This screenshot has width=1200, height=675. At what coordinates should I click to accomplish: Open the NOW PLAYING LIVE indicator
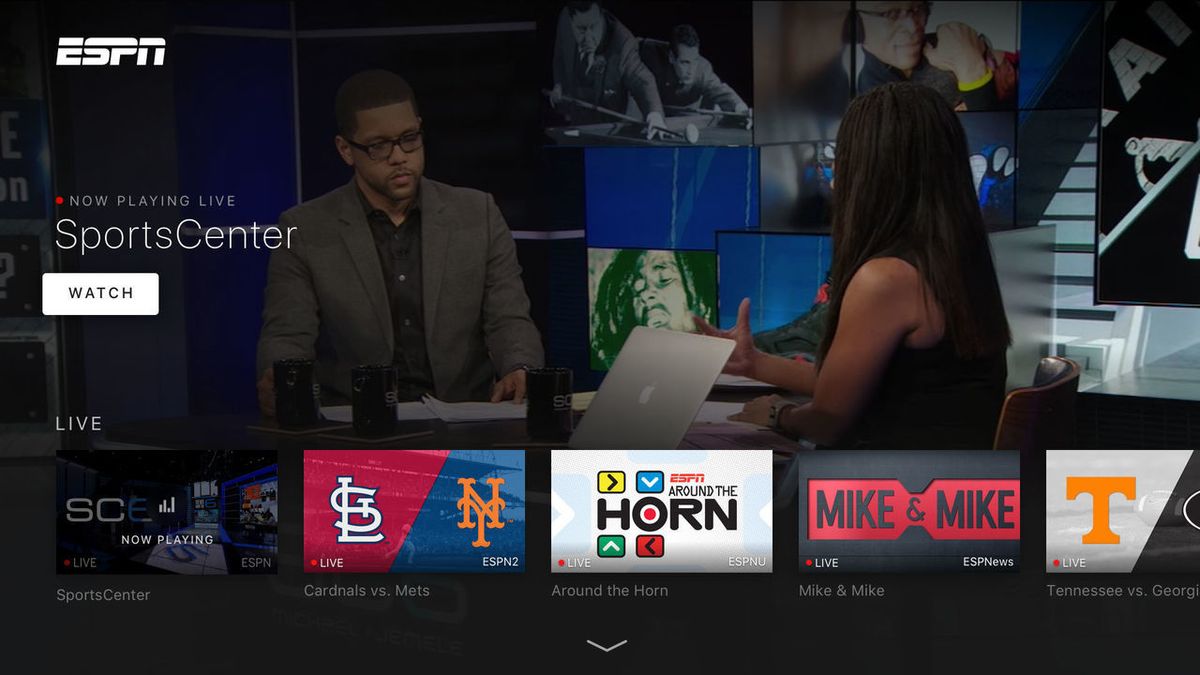(150, 200)
